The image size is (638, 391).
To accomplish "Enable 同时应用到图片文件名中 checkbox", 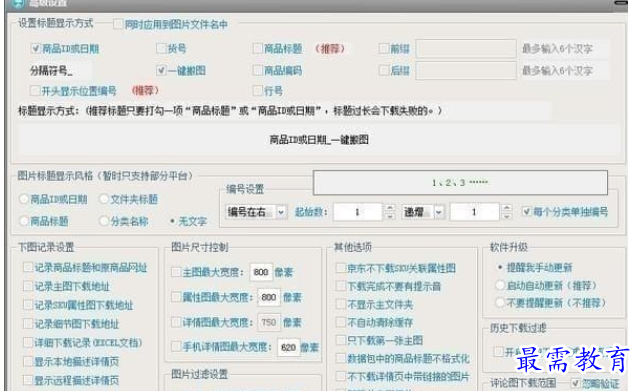I will coord(118,24).
